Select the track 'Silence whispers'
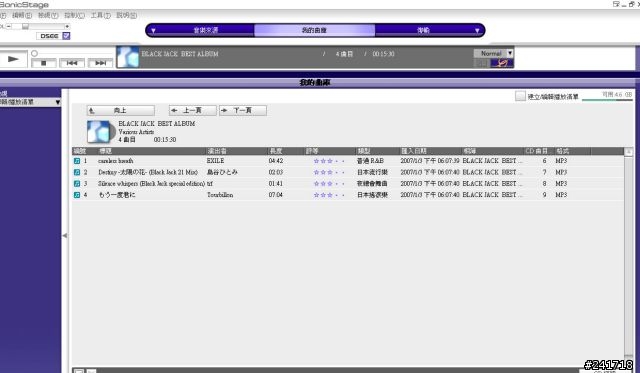Viewport: 640px width, 373px height. (151, 184)
